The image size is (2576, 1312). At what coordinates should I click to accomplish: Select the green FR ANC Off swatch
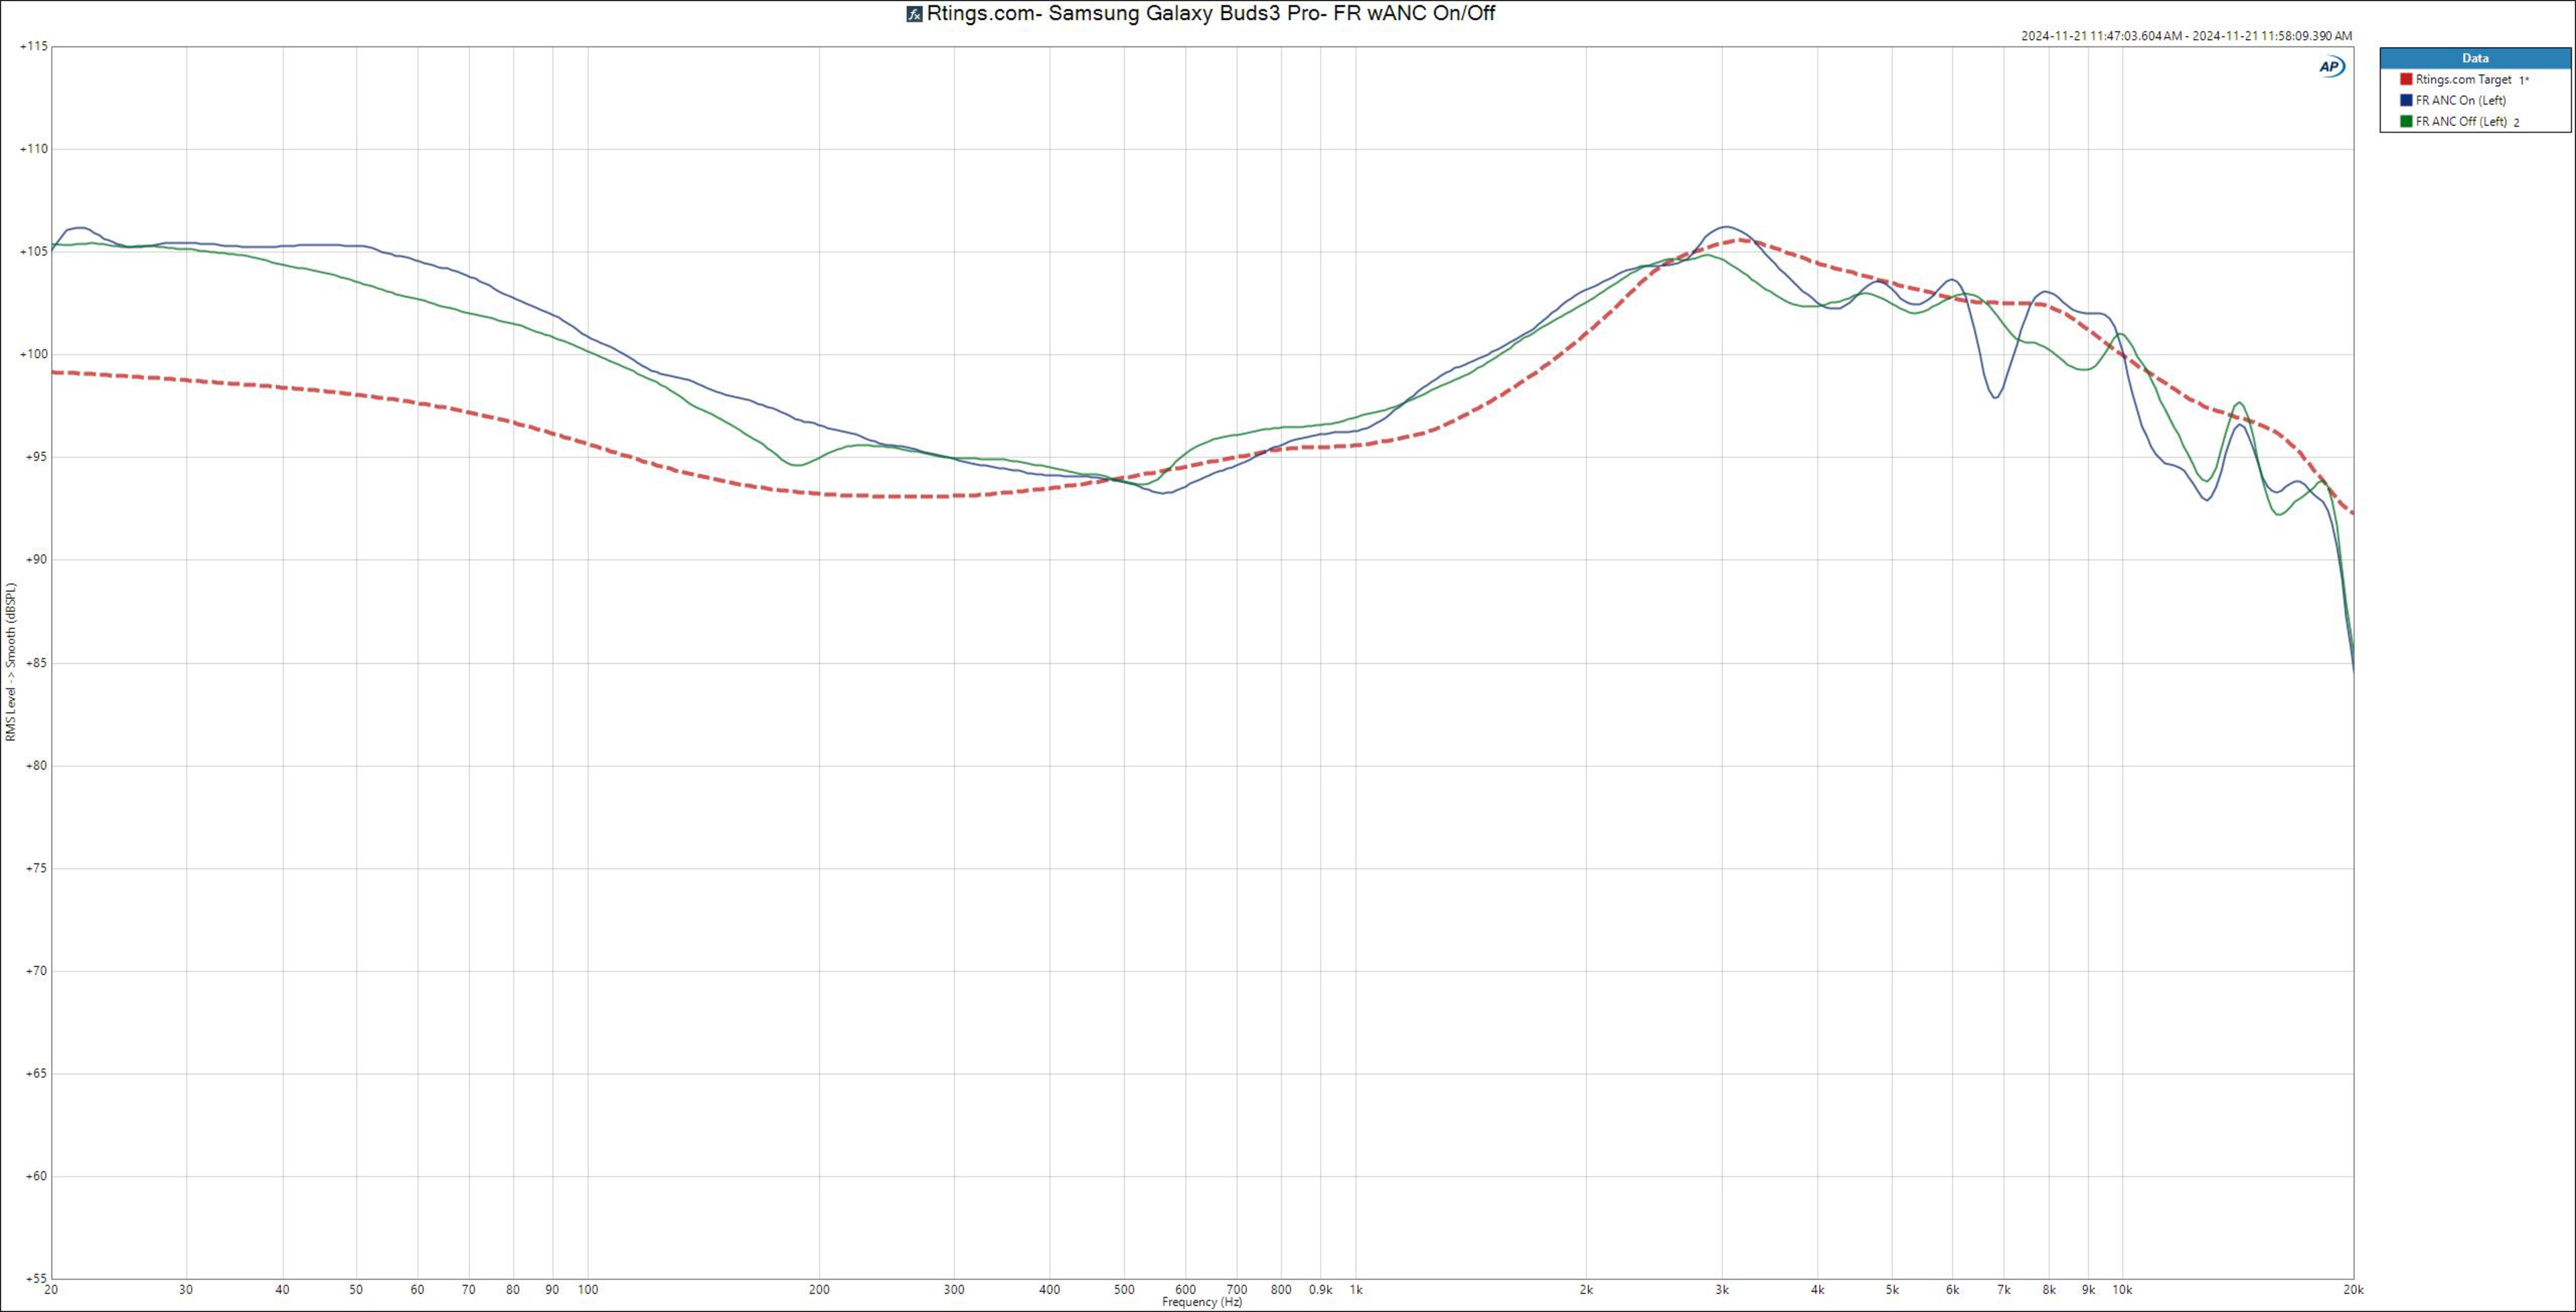click(x=2406, y=121)
